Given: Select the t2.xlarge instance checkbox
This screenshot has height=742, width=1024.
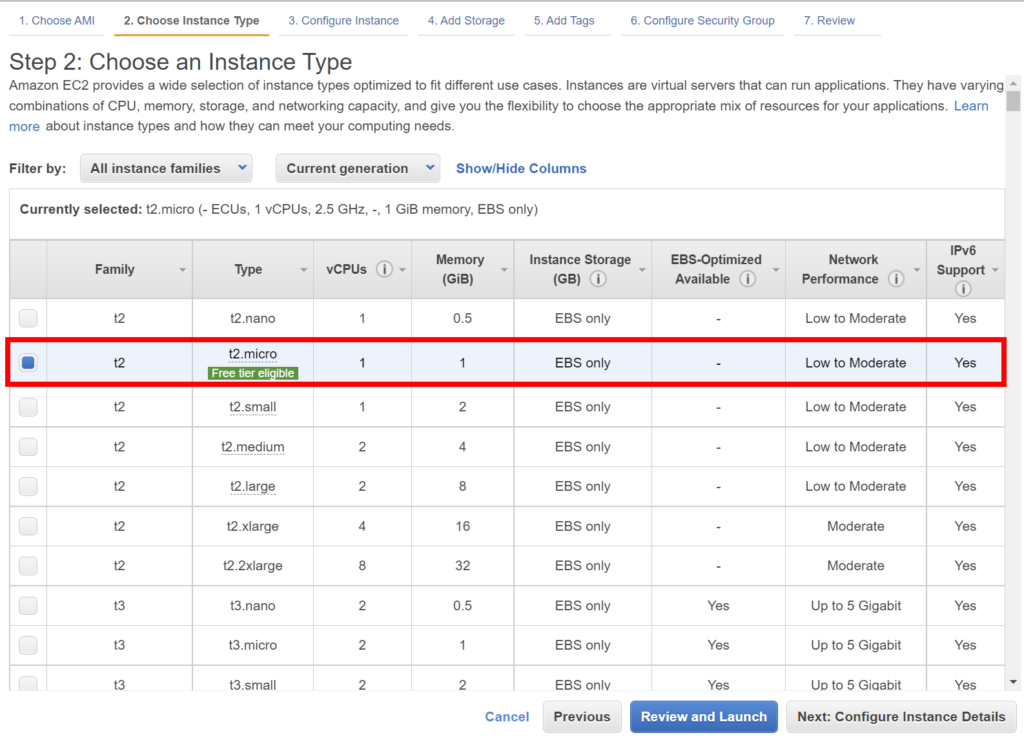Looking at the screenshot, I should [x=28, y=526].
